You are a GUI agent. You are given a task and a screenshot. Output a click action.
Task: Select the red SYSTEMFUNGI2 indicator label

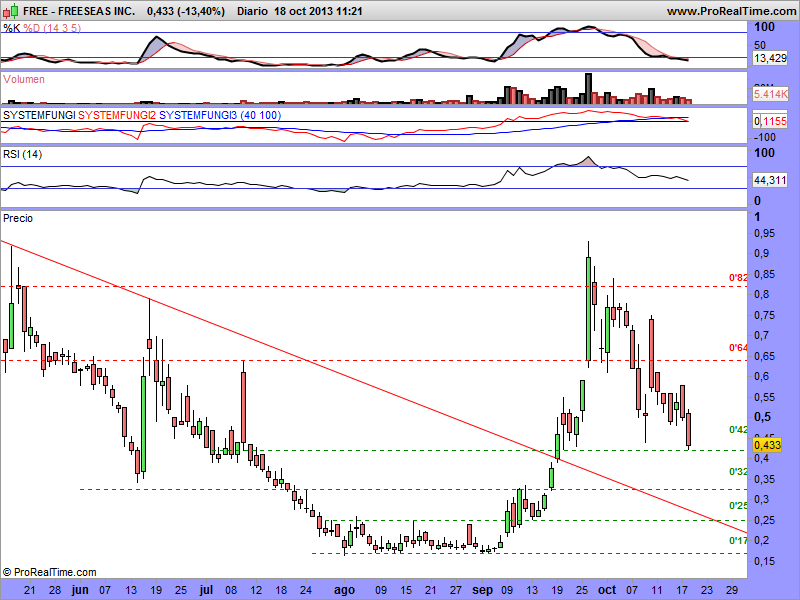[x=117, y=115]
